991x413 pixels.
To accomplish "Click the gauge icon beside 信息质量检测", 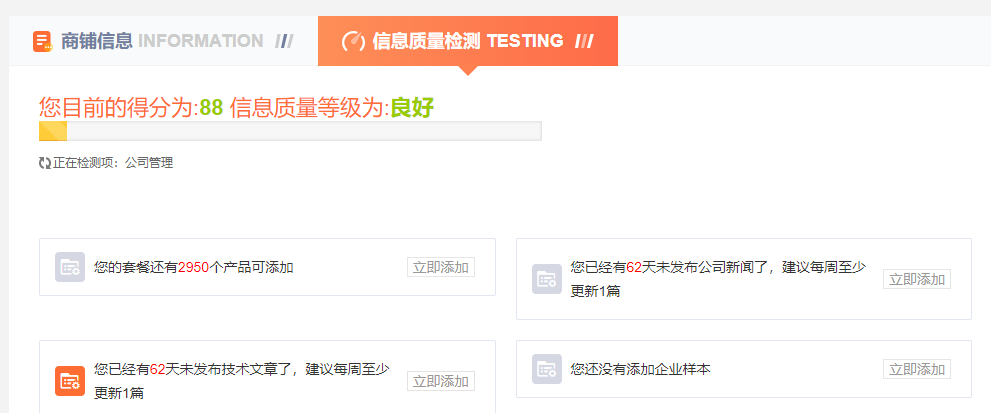I will tap(353, 41).
